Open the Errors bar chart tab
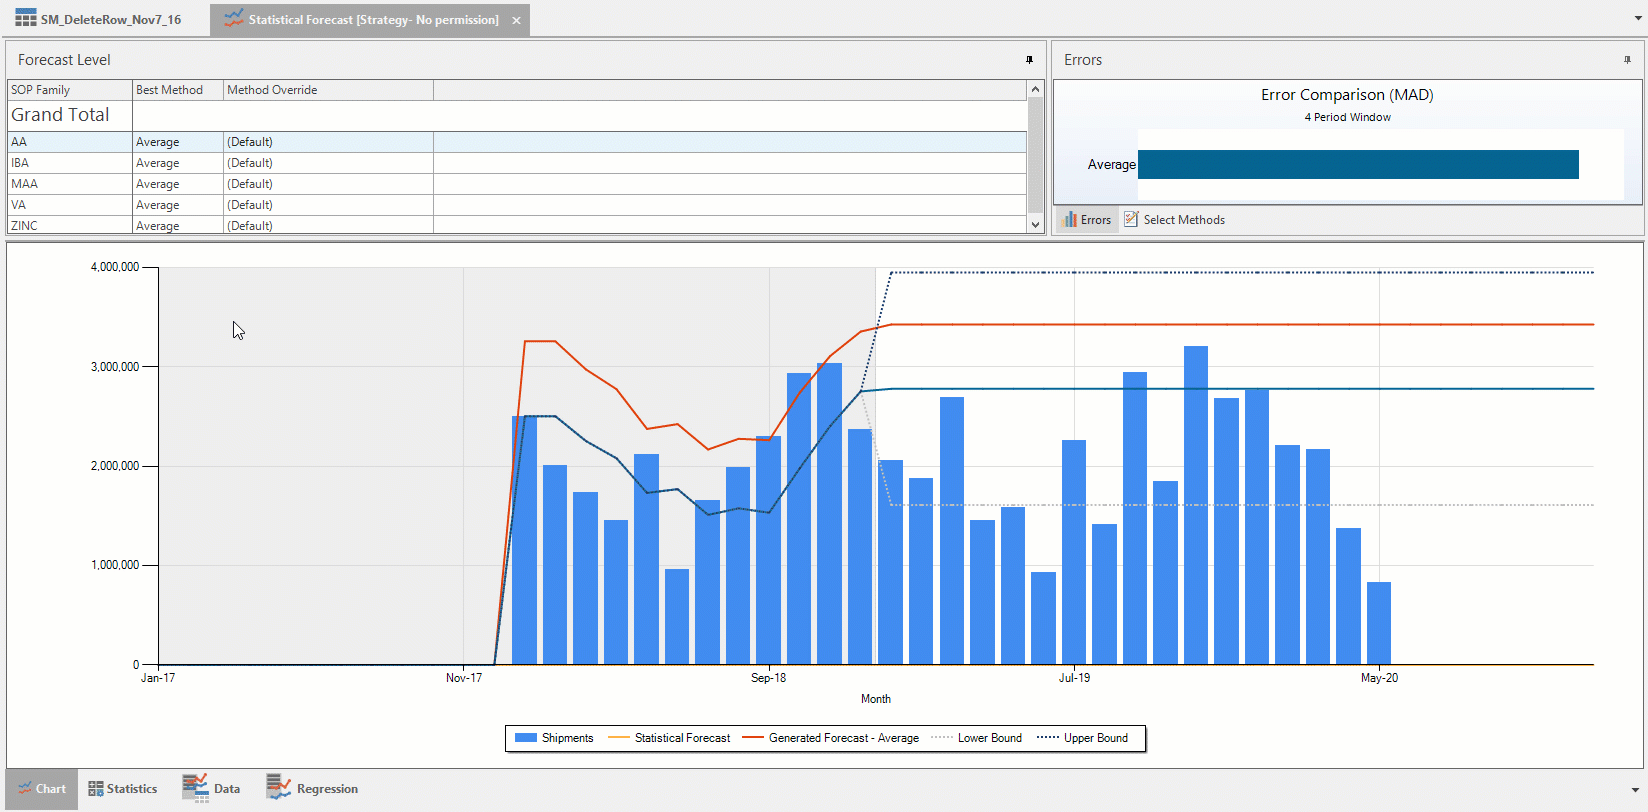Viewport: 1648px width, 812px height. tap(1087, 220)
